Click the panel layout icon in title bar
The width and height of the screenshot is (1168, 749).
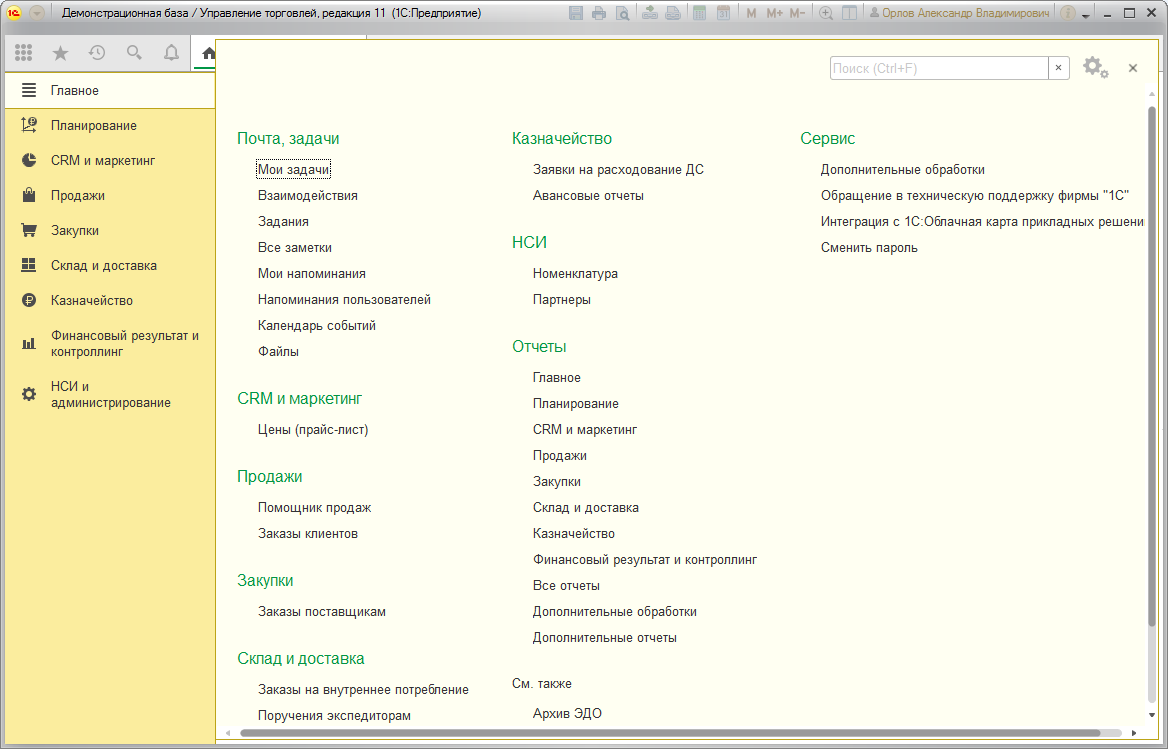[849, 13]
